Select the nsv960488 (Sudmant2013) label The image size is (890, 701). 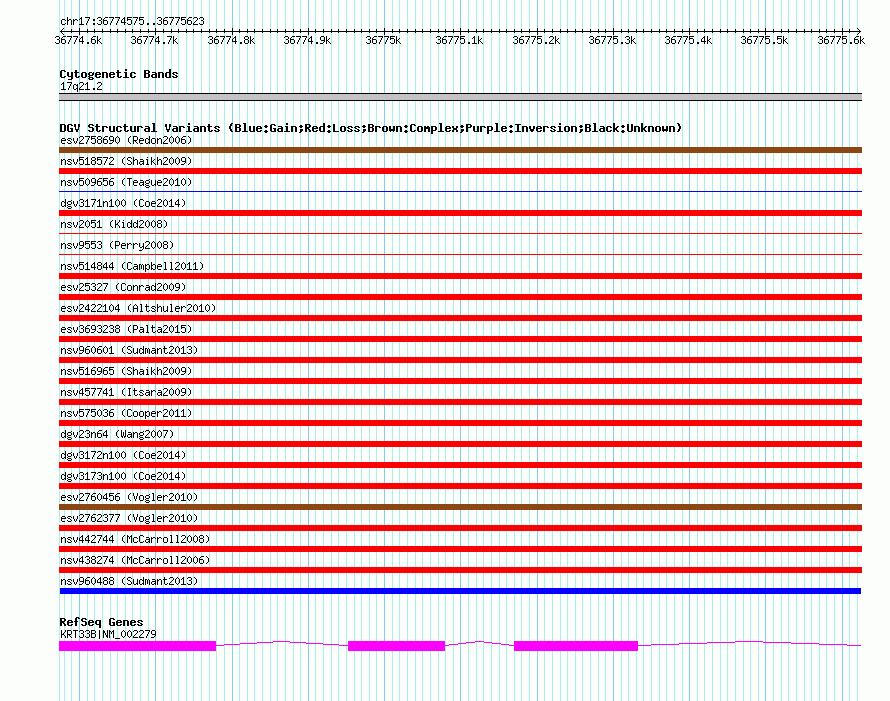click(129, 581)
